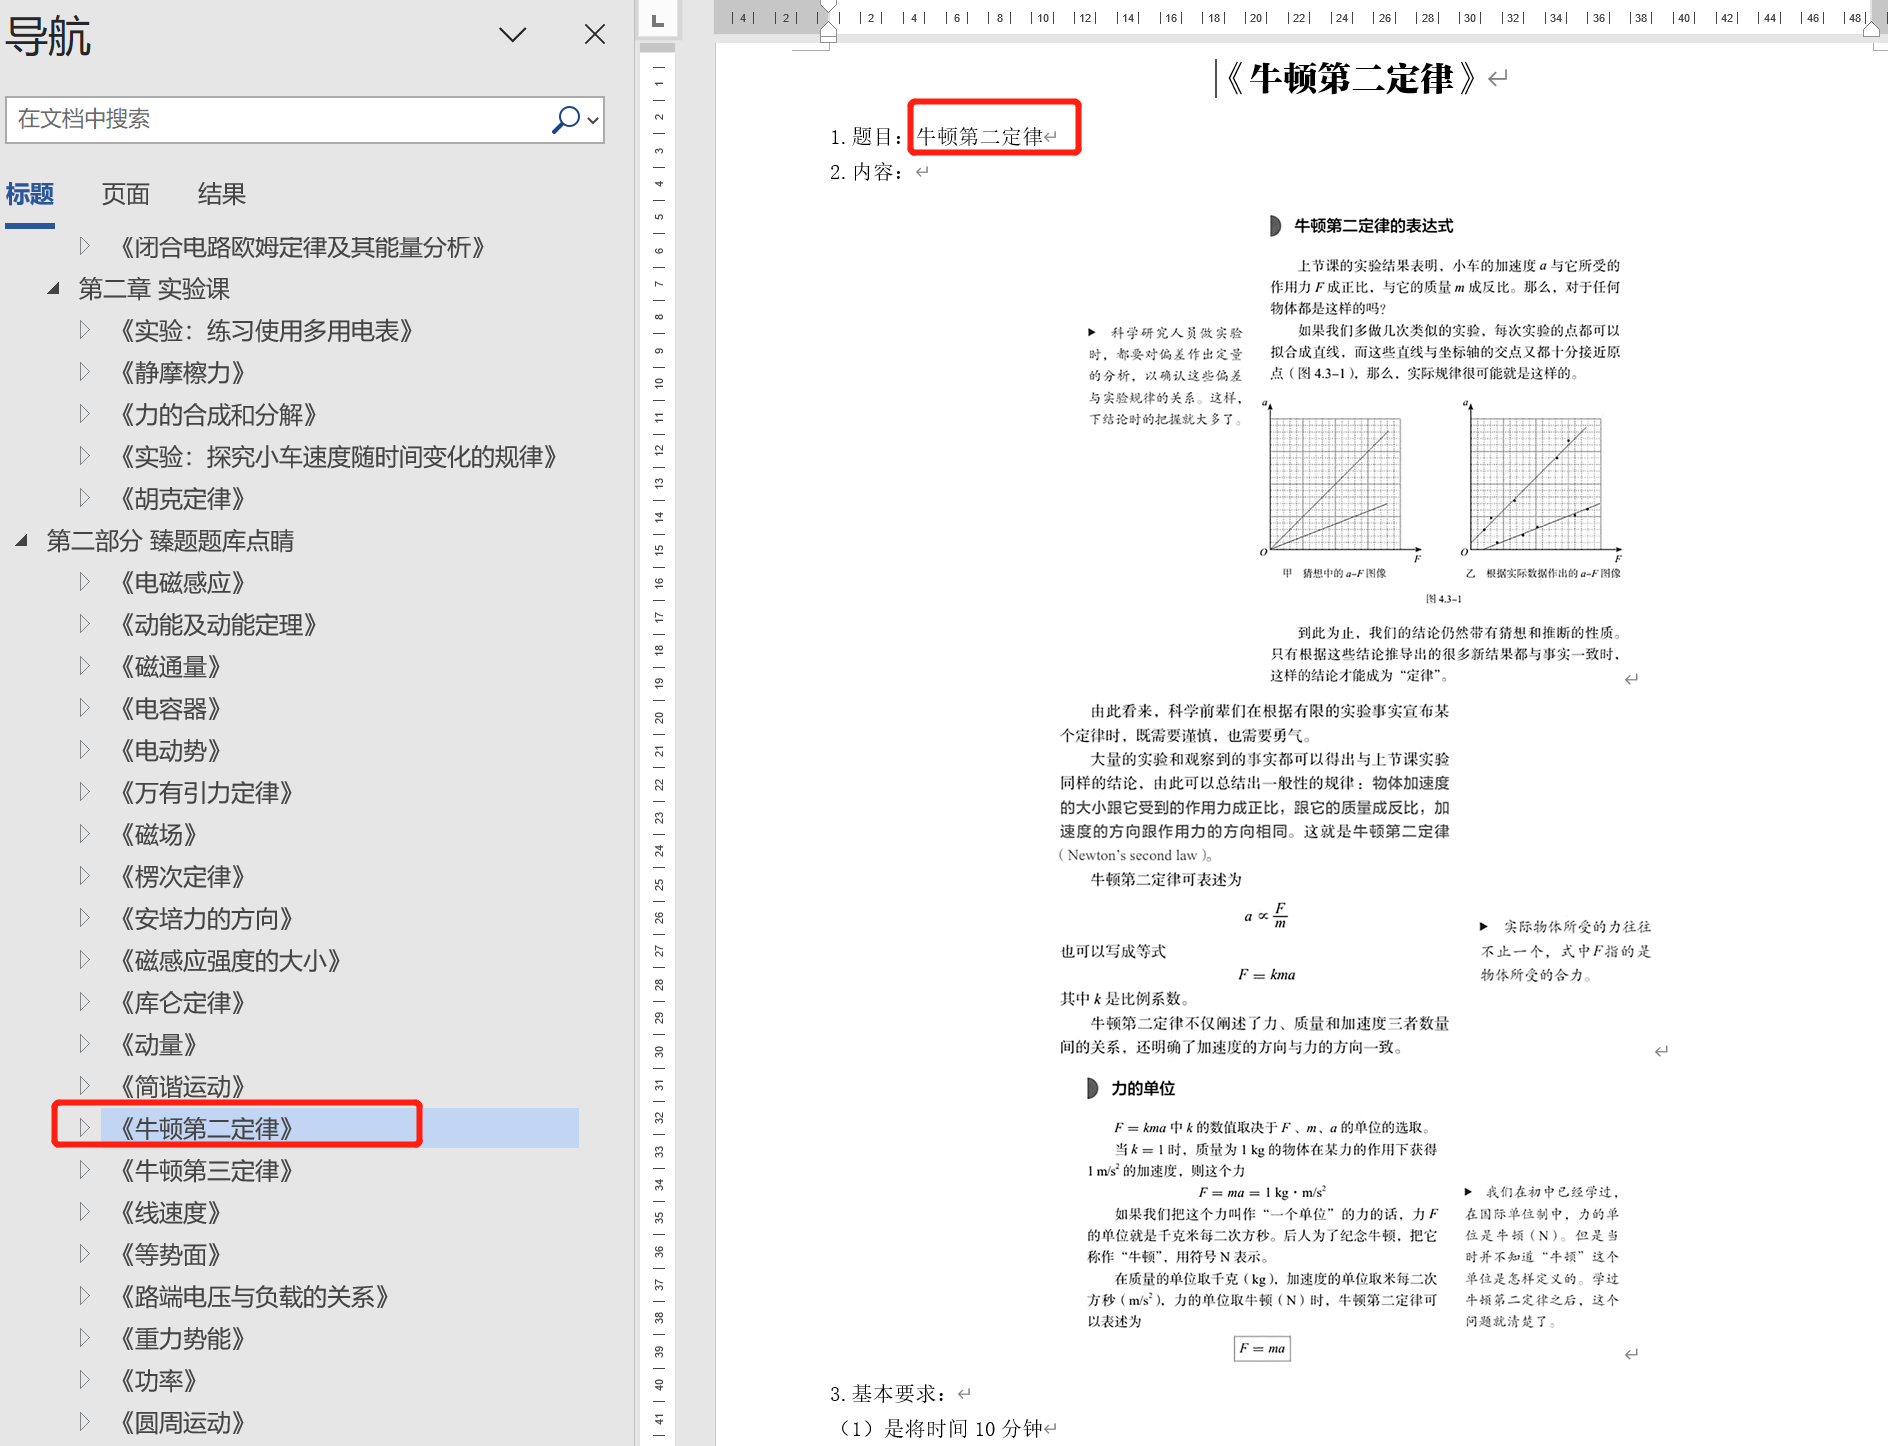
Task: Click the boxed F = ma formula
Action: click(1262, 1348)
